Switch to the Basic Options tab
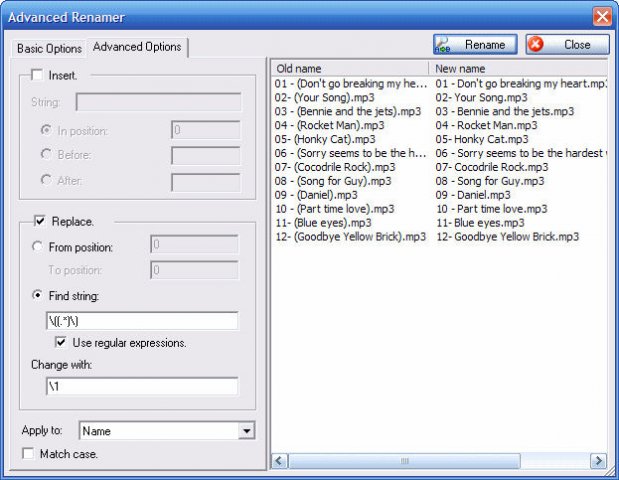This screenshot has width=619, height=480. pos(49,49)
